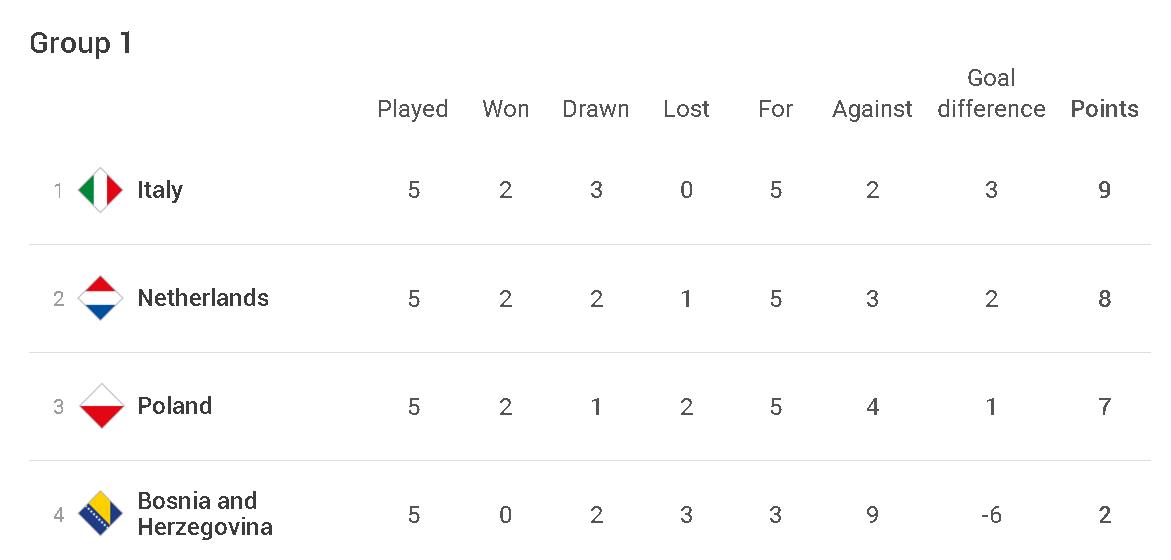Click the Goal difference column header

pos(991,94)
